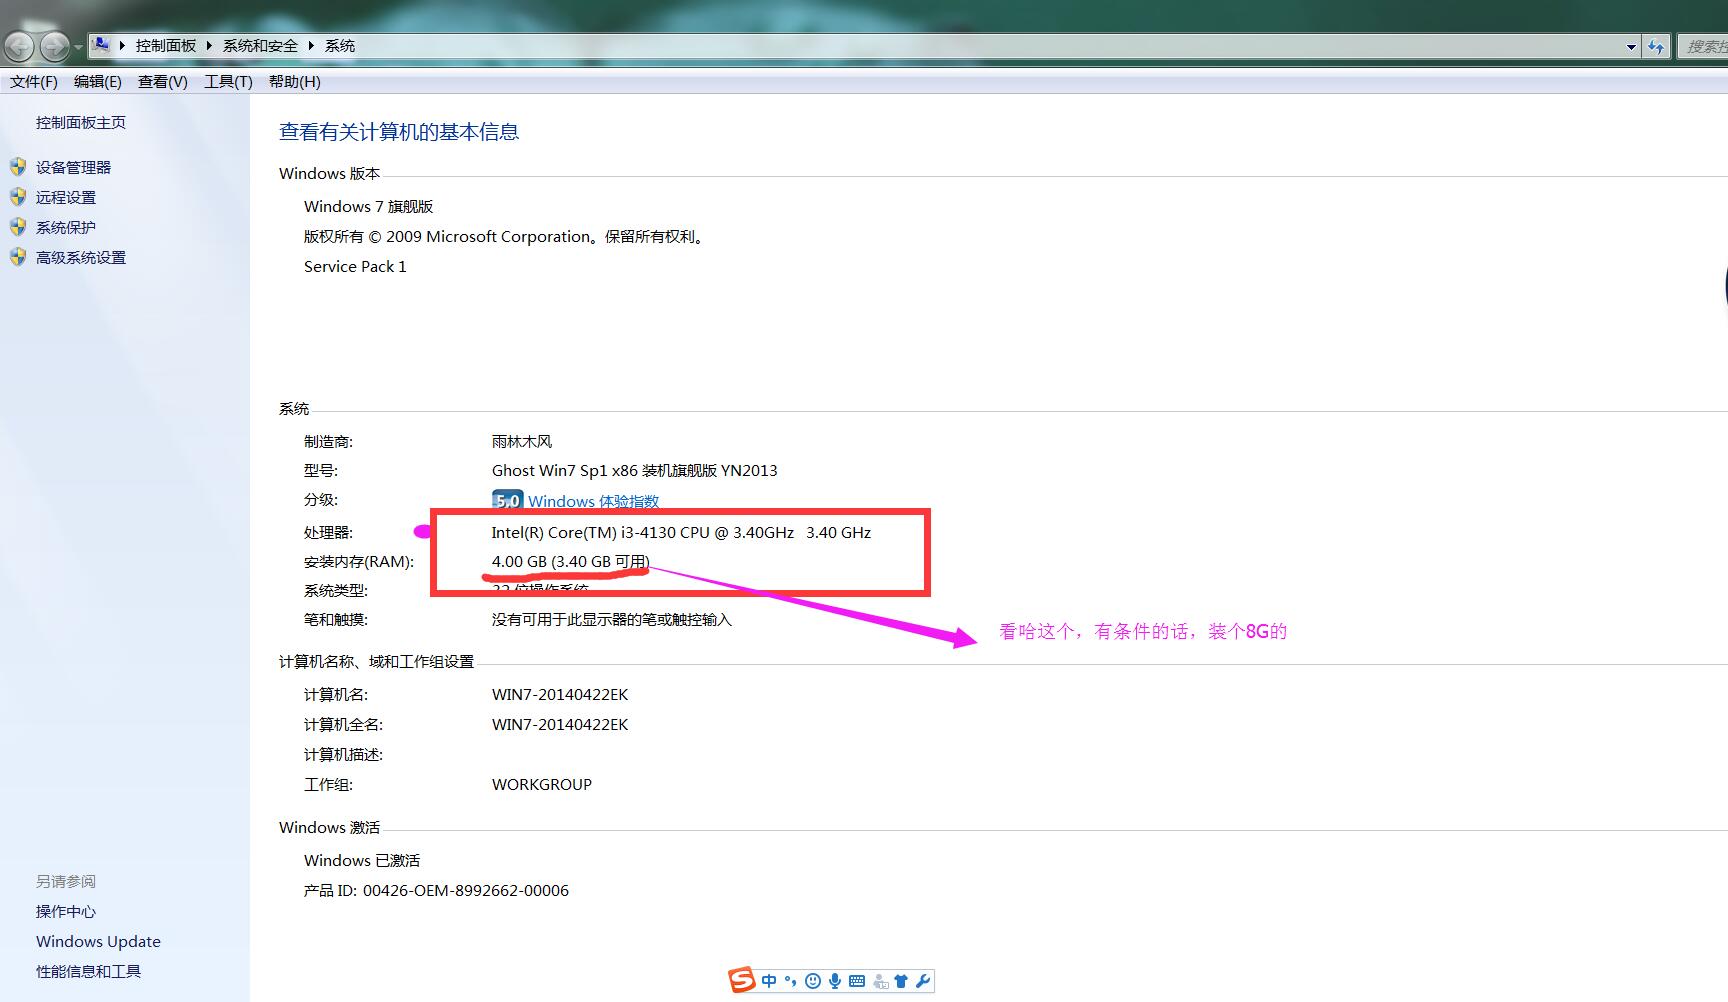Open the smiley emoji panel on IME bar
The image size is (1728, 1002).
(x=813, y=981)
